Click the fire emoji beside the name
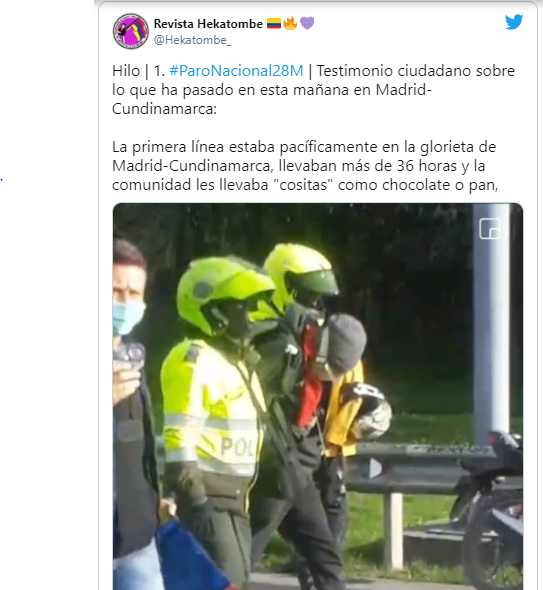Screen dimensions: 543x590 [290, 23]
